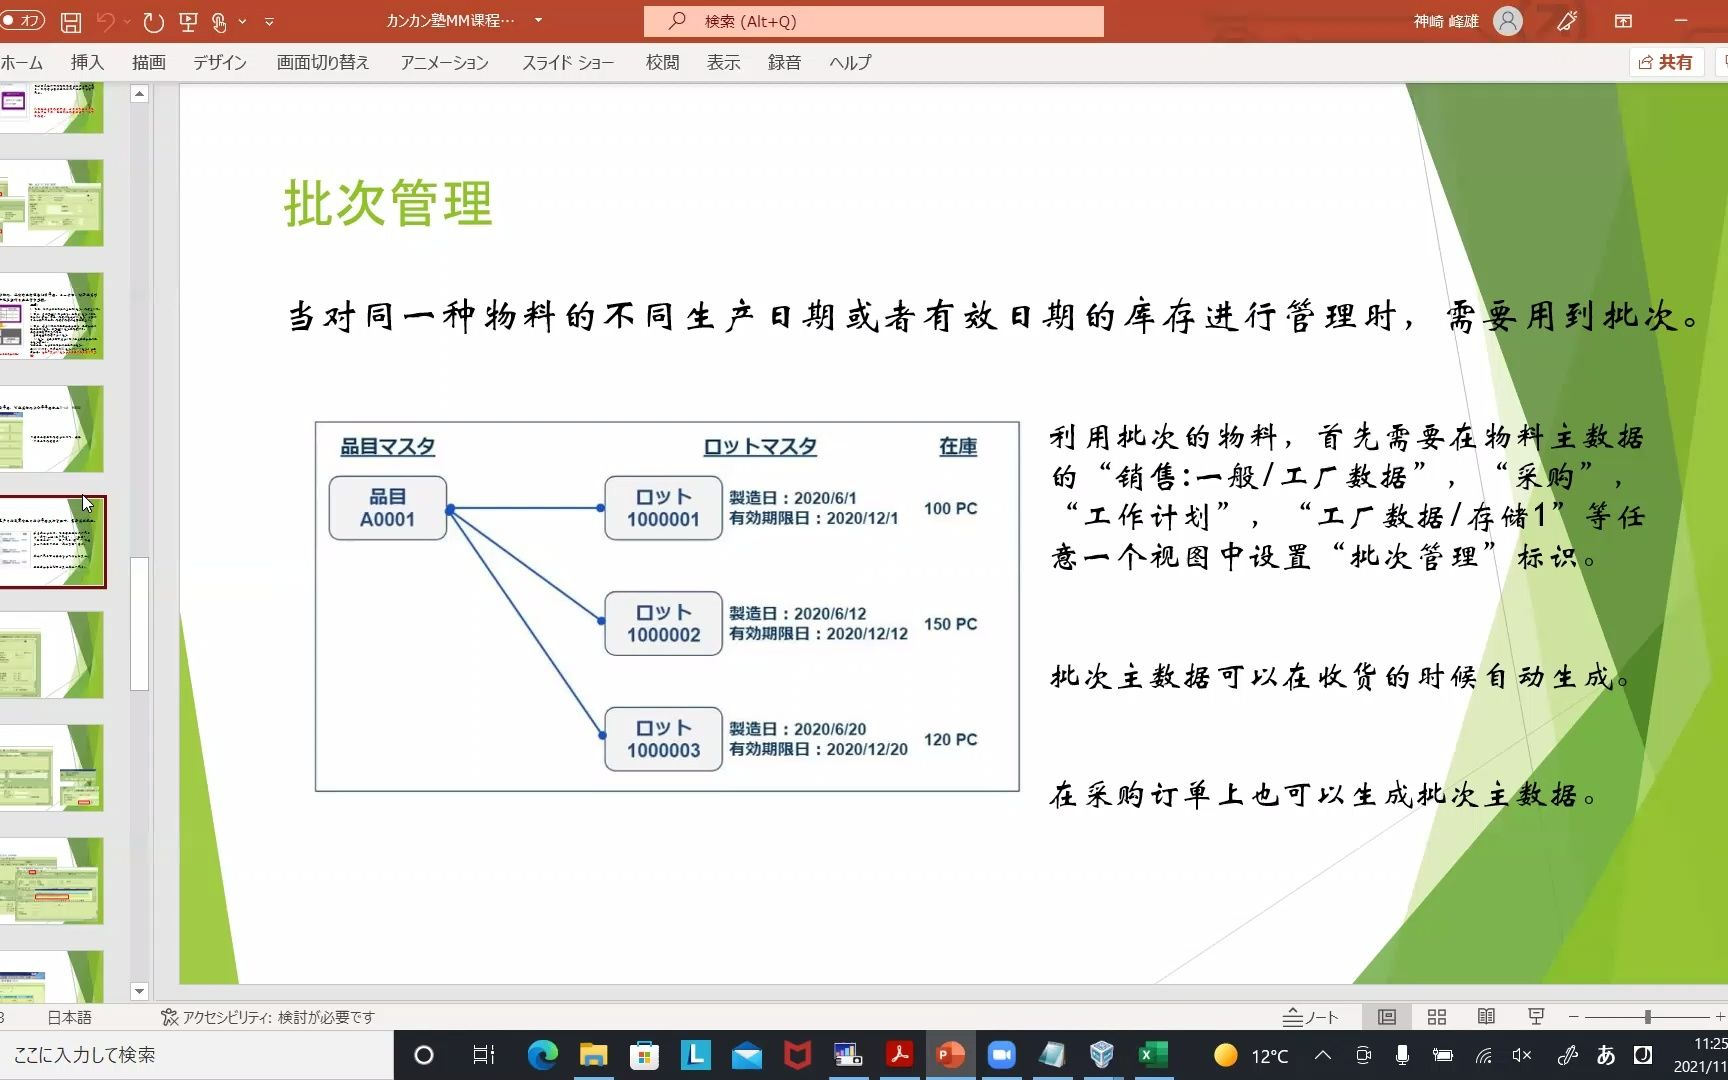This screenshot has width=1728, height=1080.
Task: Select the currently highlighted slide thumbnail
Action: 52,542
